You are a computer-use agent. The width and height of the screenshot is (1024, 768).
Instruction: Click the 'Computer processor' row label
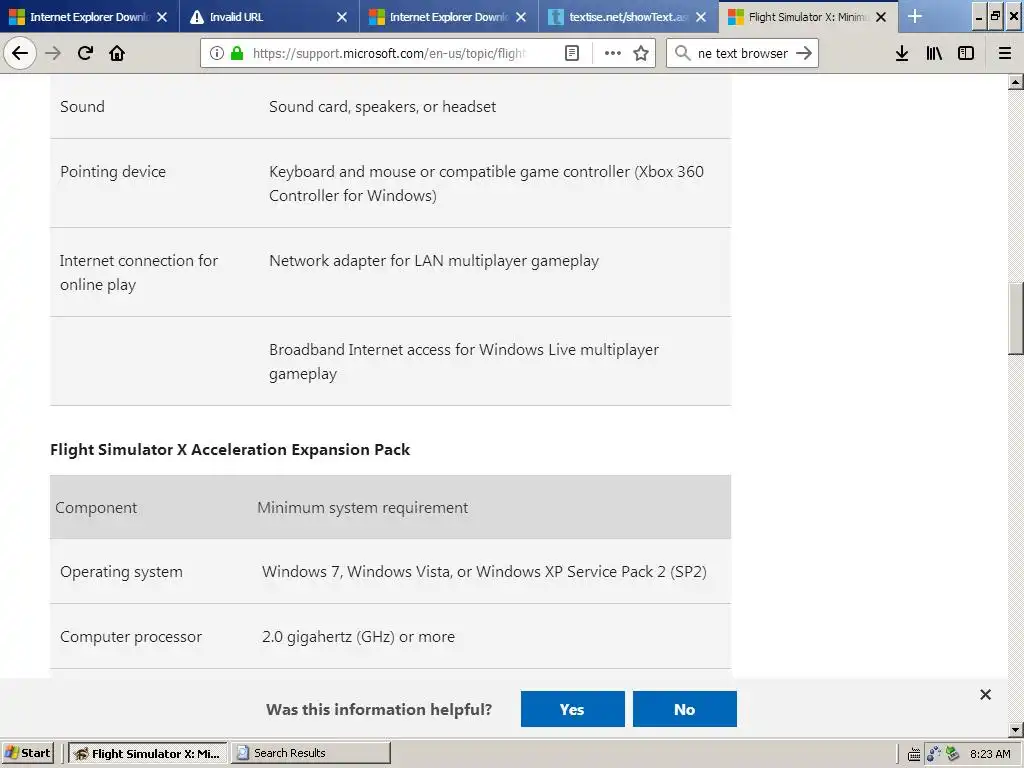click(x=131, y=637)
